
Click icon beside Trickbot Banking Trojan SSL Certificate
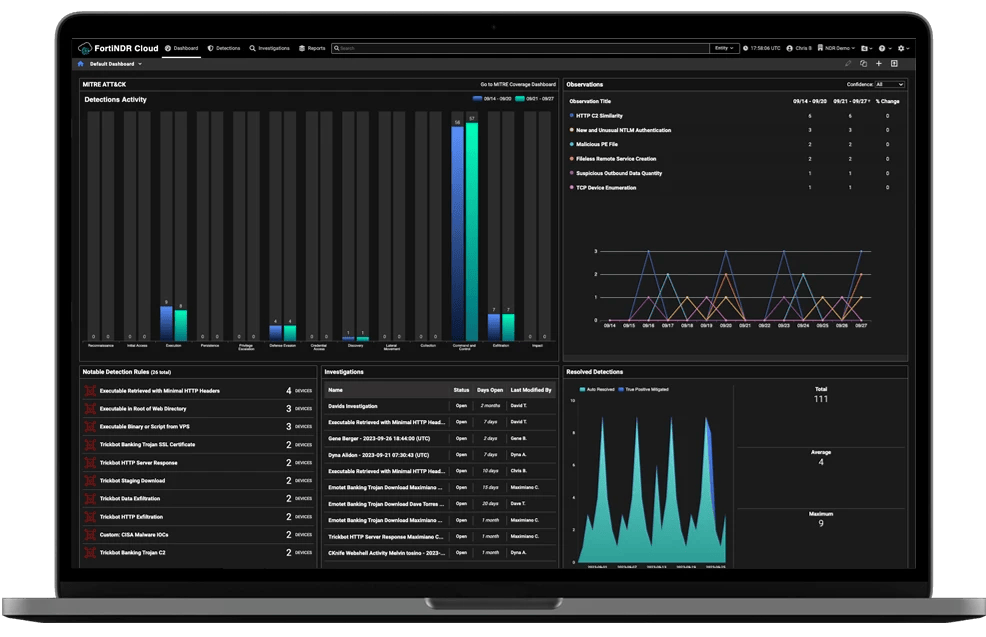point(91,445)
